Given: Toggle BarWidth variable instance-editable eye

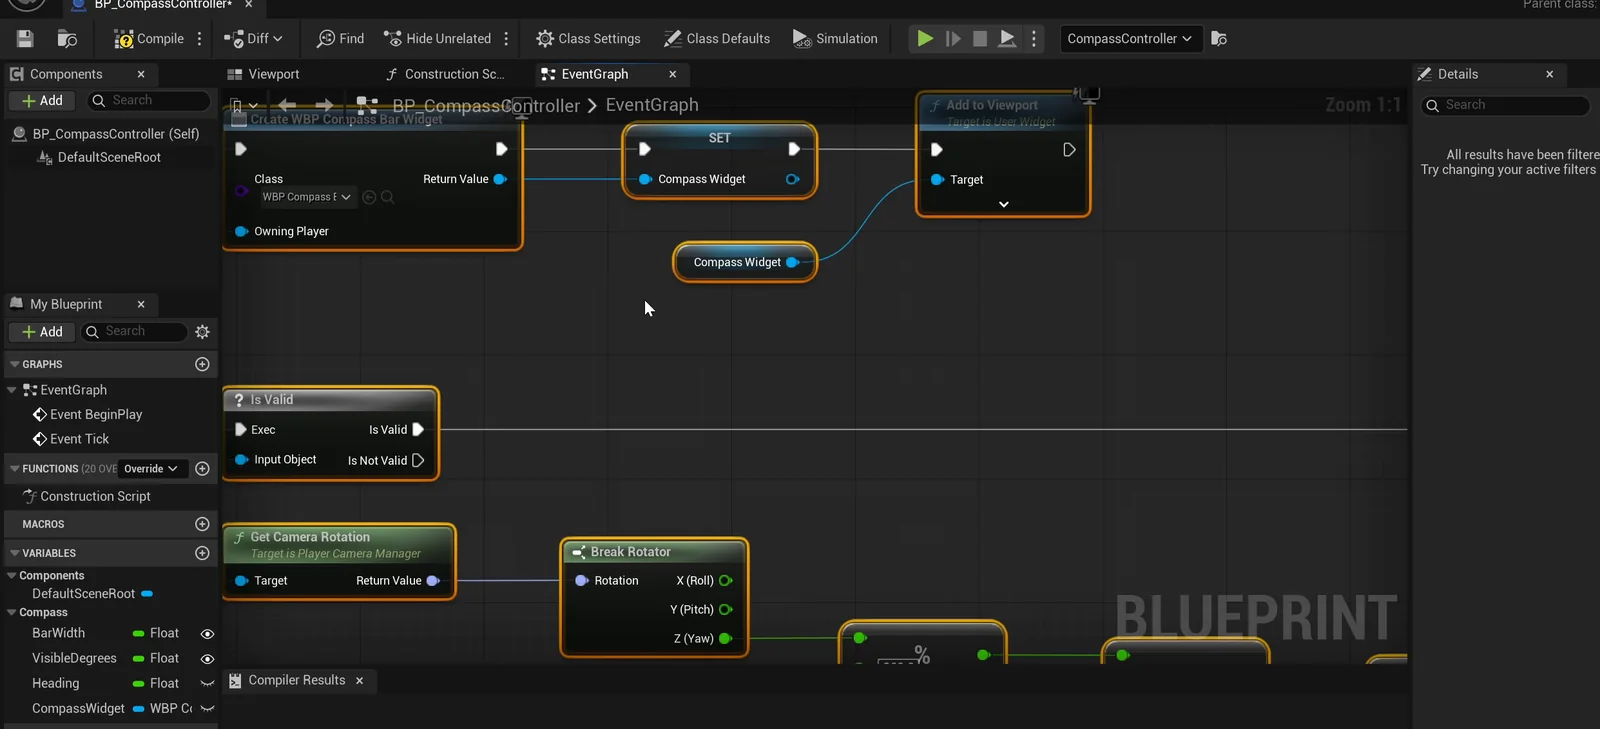Looking at the screenshot, I should (x=207, y=634).
